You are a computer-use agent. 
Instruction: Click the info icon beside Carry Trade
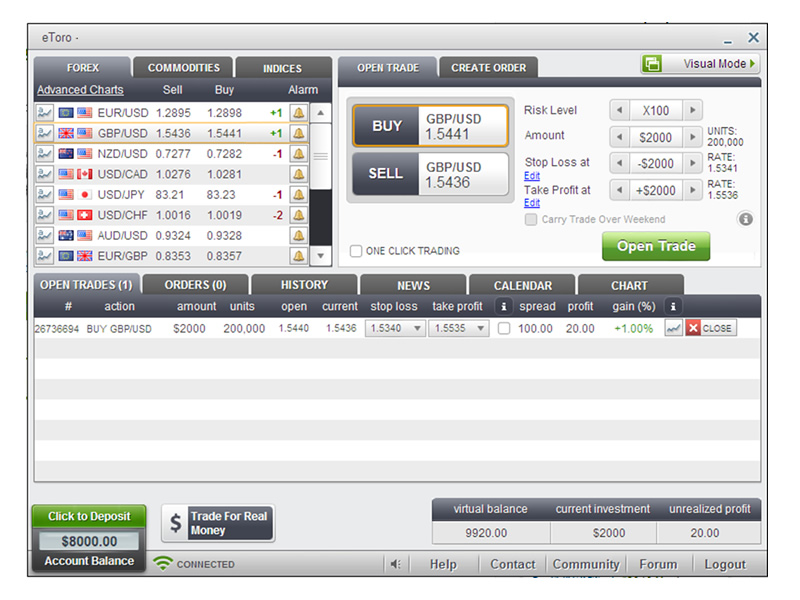(x=745, y=219)
